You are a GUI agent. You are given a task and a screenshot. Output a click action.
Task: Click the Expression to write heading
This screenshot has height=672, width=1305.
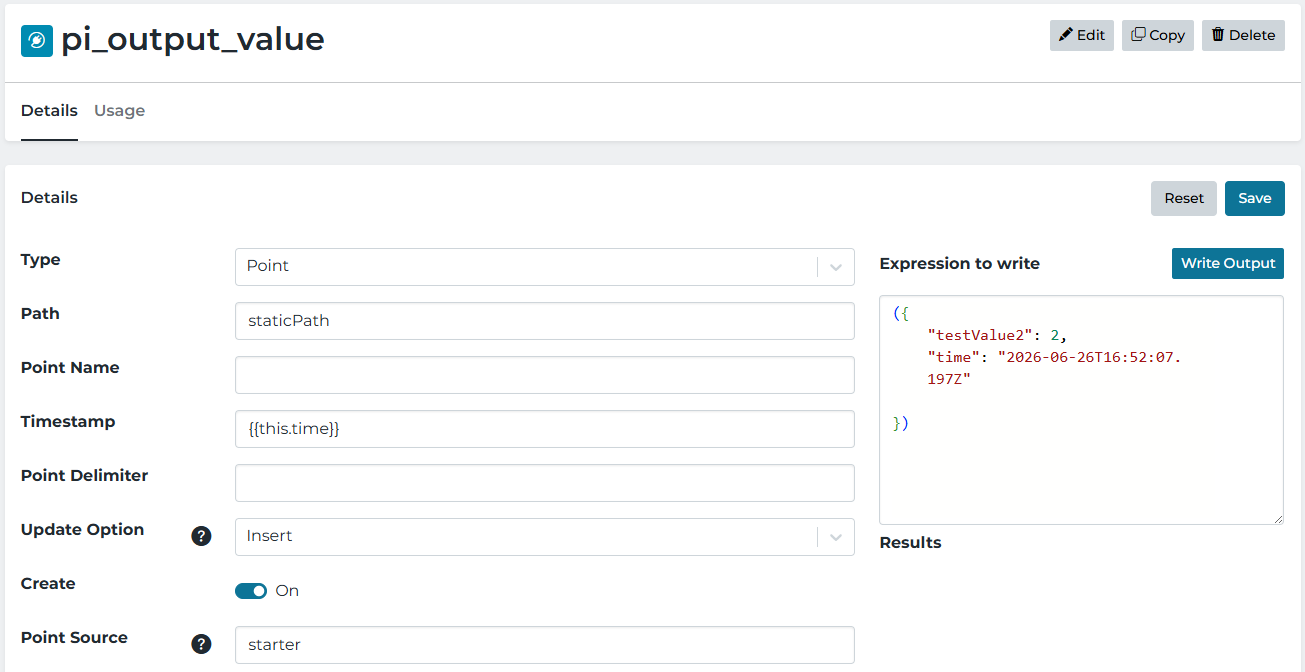(960, 264)
